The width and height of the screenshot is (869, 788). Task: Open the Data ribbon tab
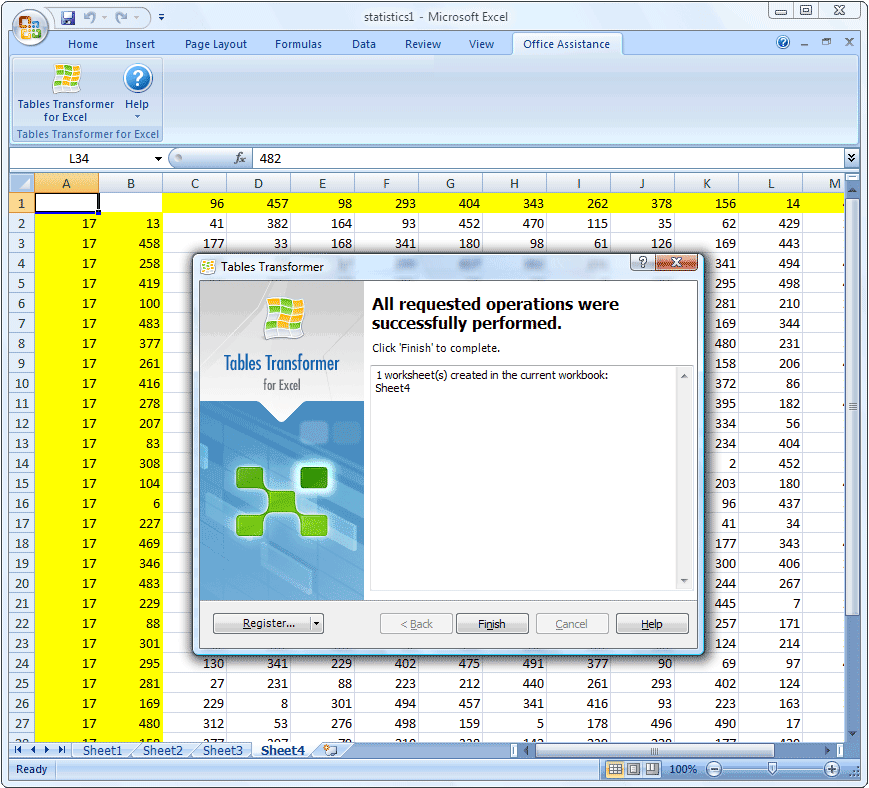coord(364,44)
